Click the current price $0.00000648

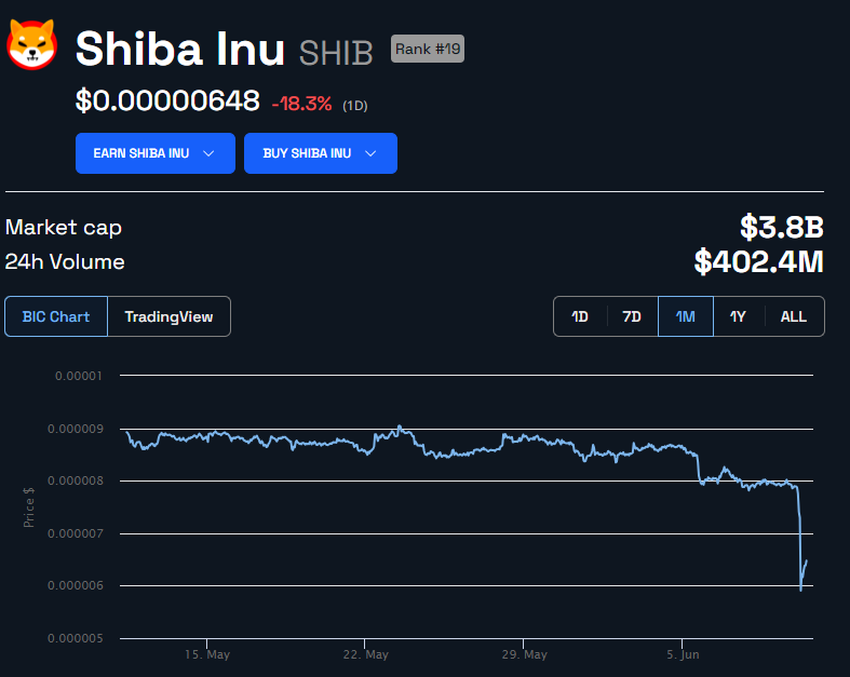click(x=167, y=101)
